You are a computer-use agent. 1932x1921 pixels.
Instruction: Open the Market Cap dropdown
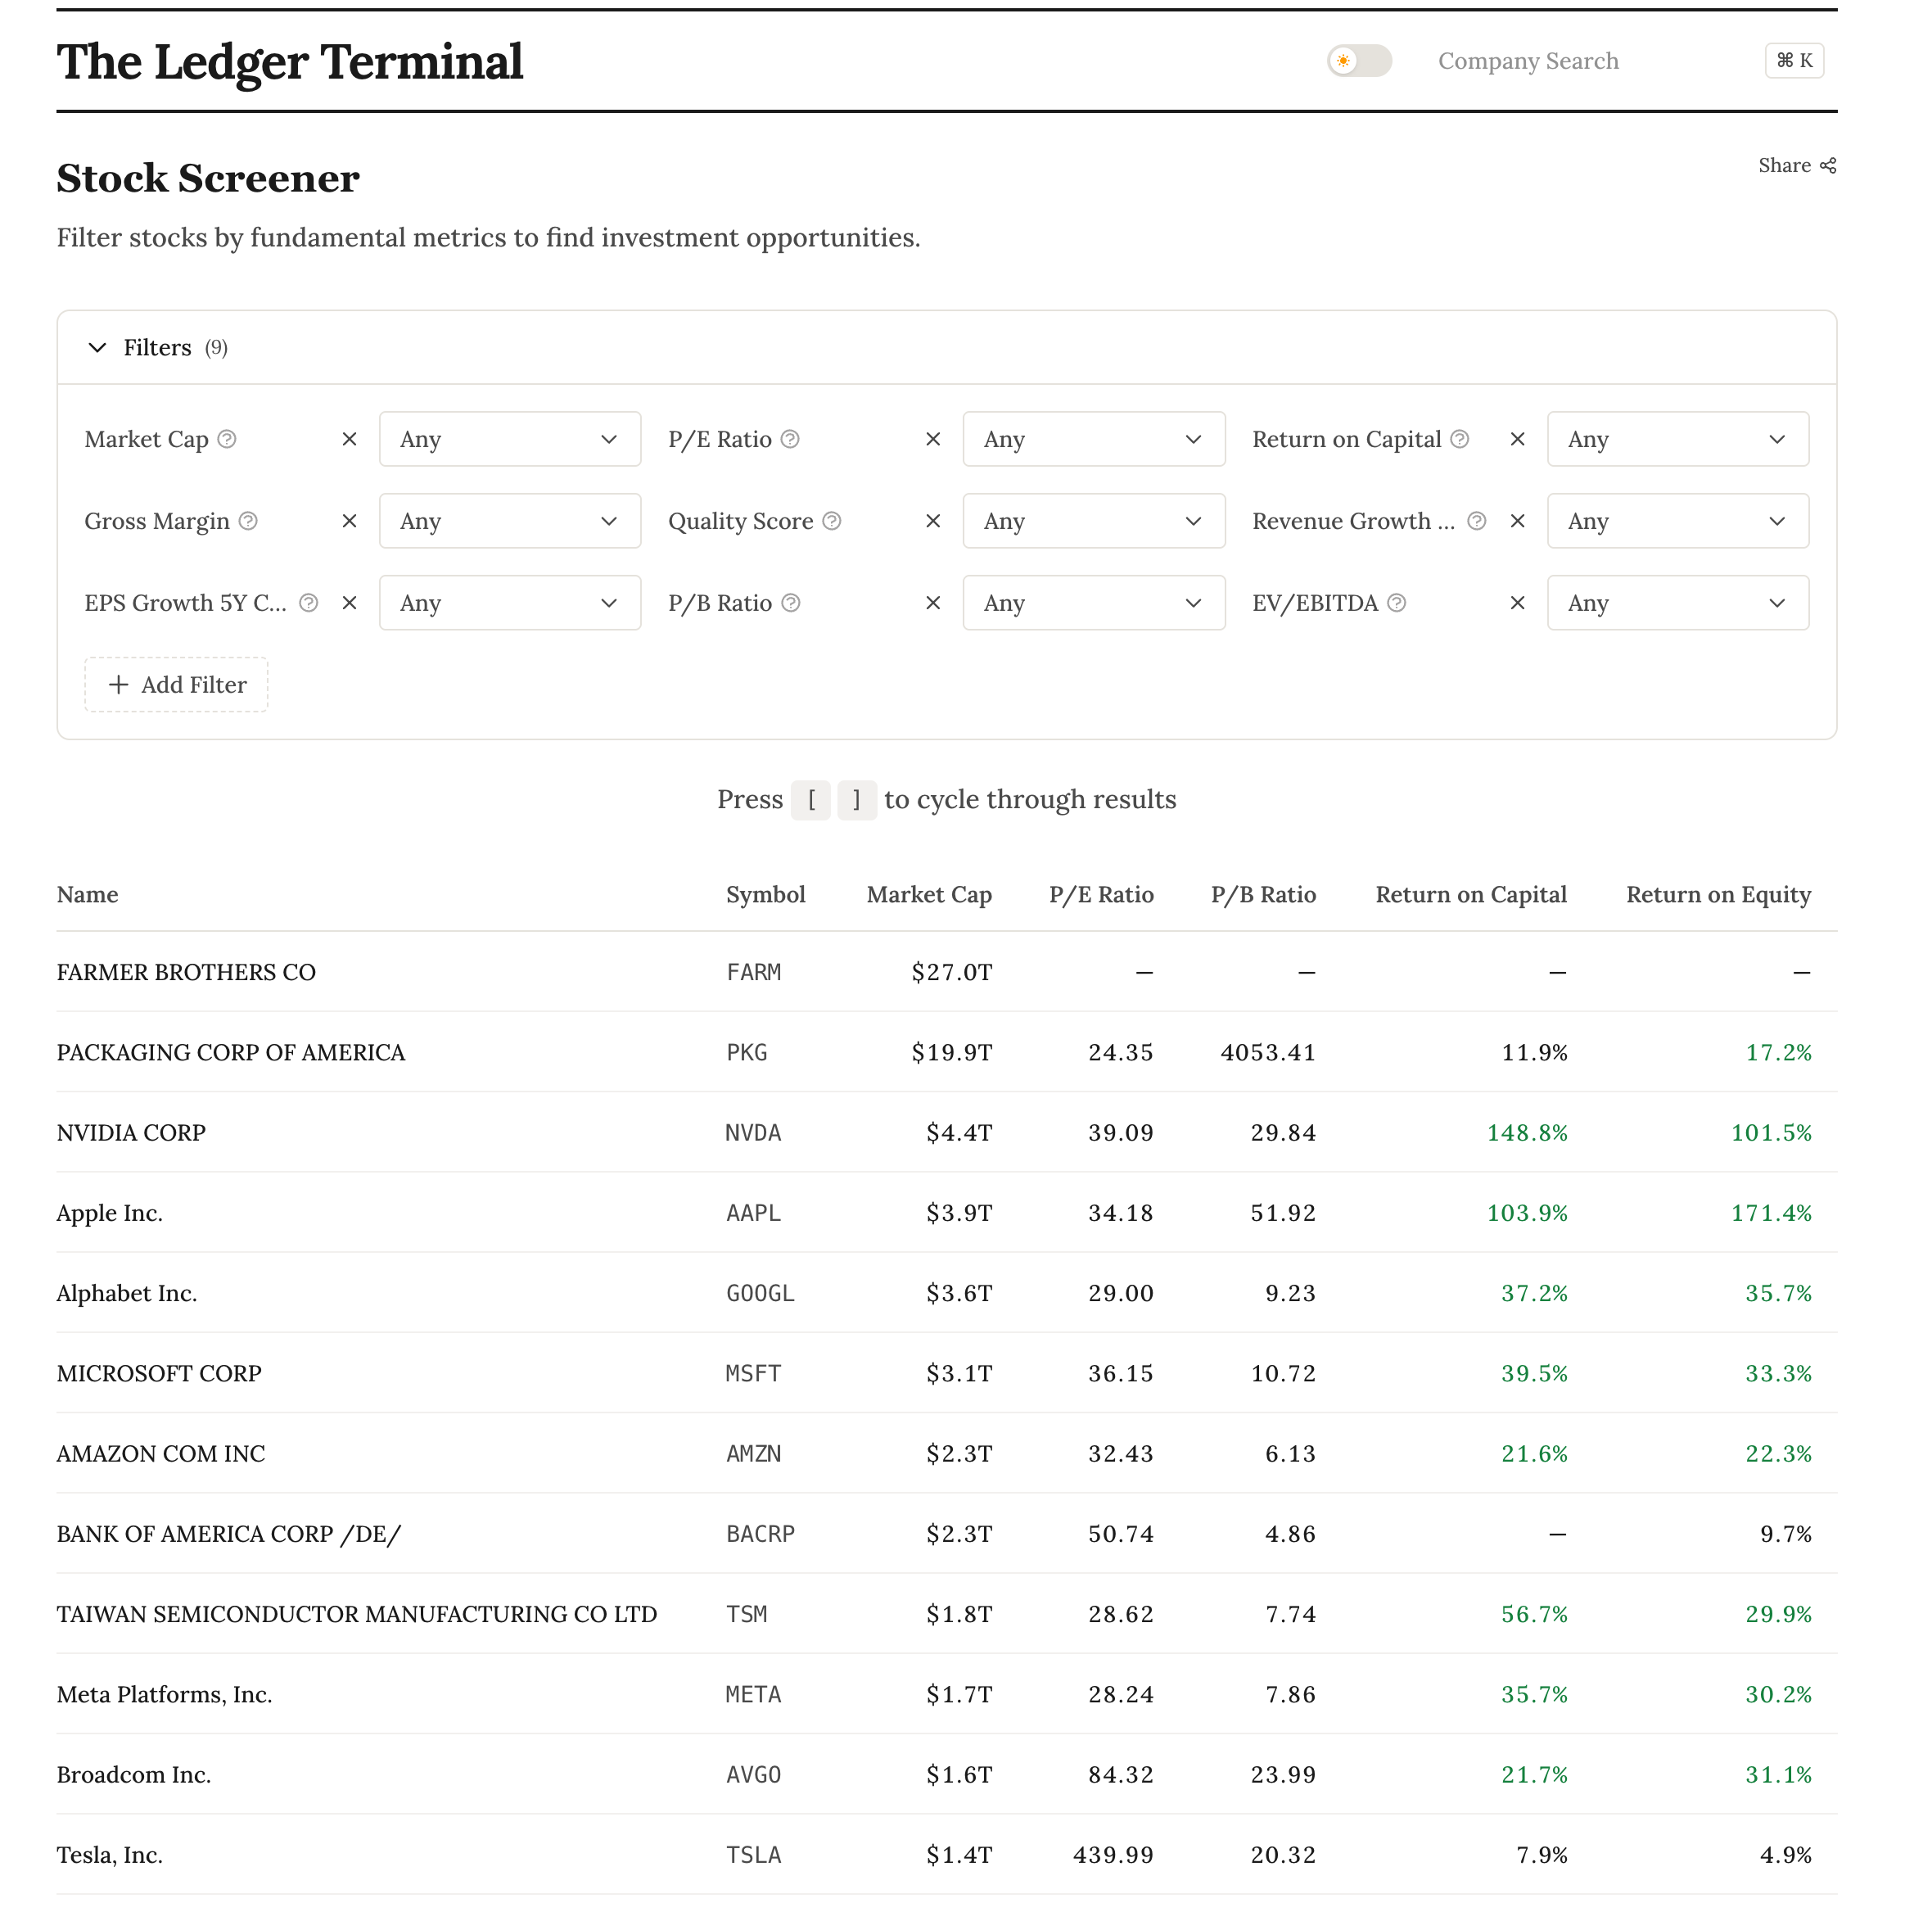pyautogui.click(x=510, y=439)
